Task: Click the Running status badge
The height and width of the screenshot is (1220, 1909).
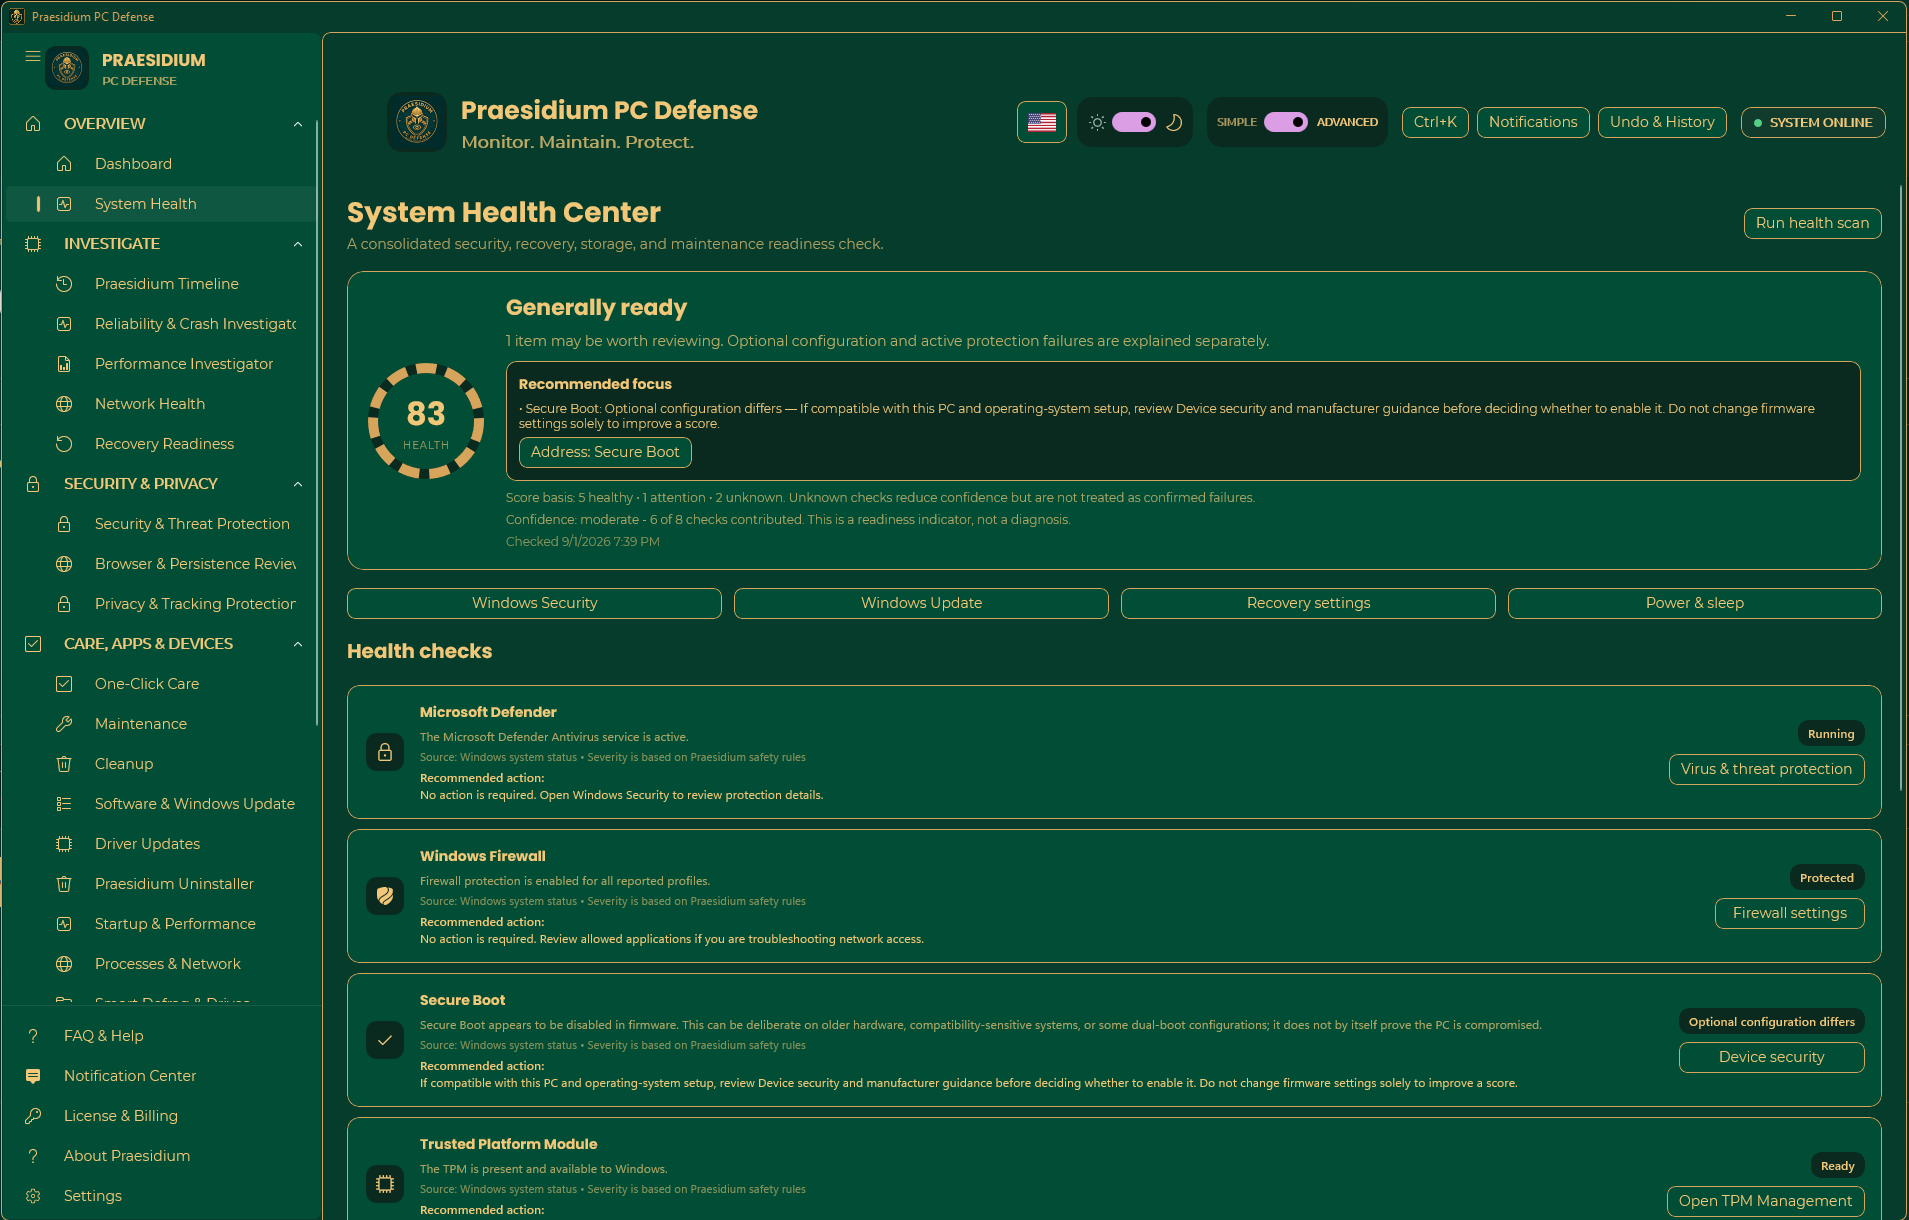Action: (1830, 734)
